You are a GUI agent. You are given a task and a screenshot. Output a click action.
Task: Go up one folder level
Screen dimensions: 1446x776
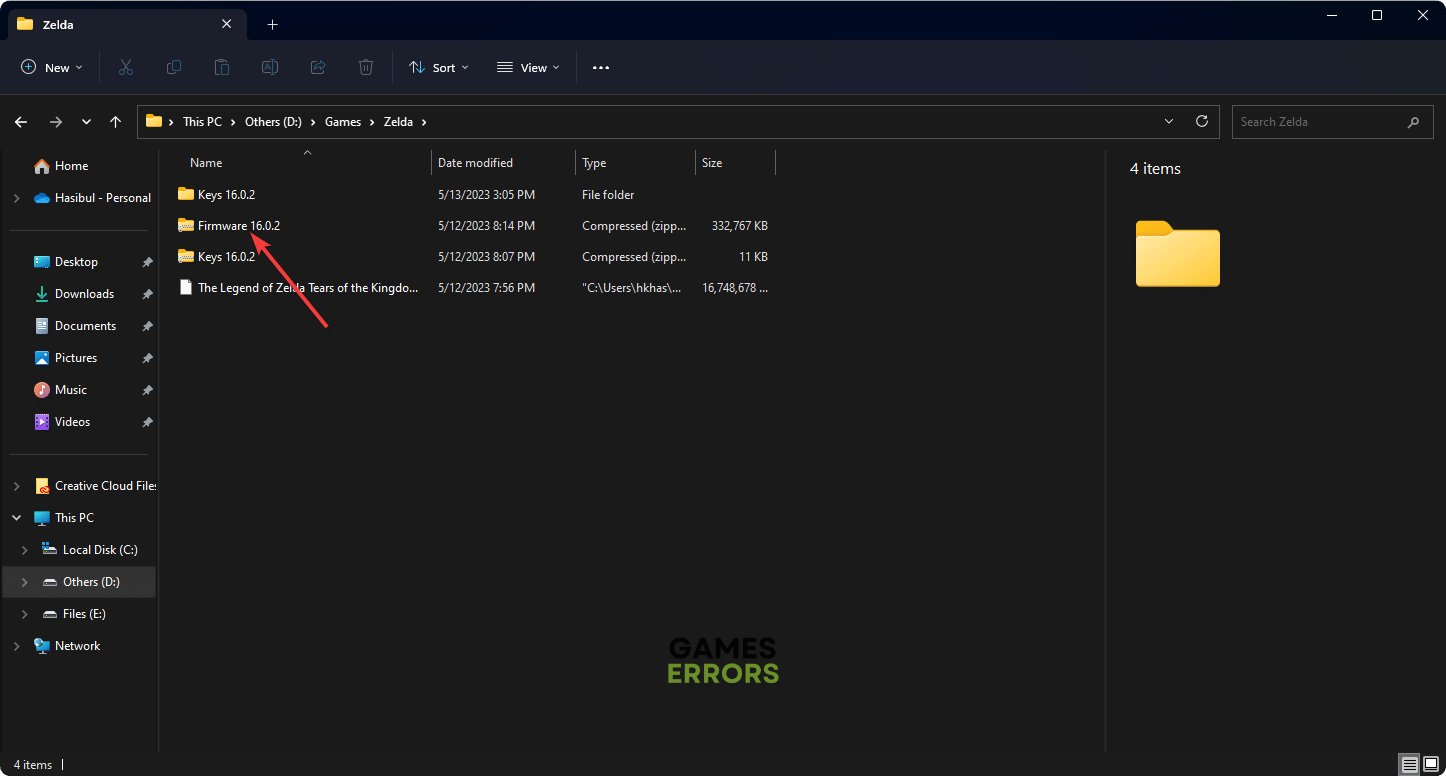116,122
